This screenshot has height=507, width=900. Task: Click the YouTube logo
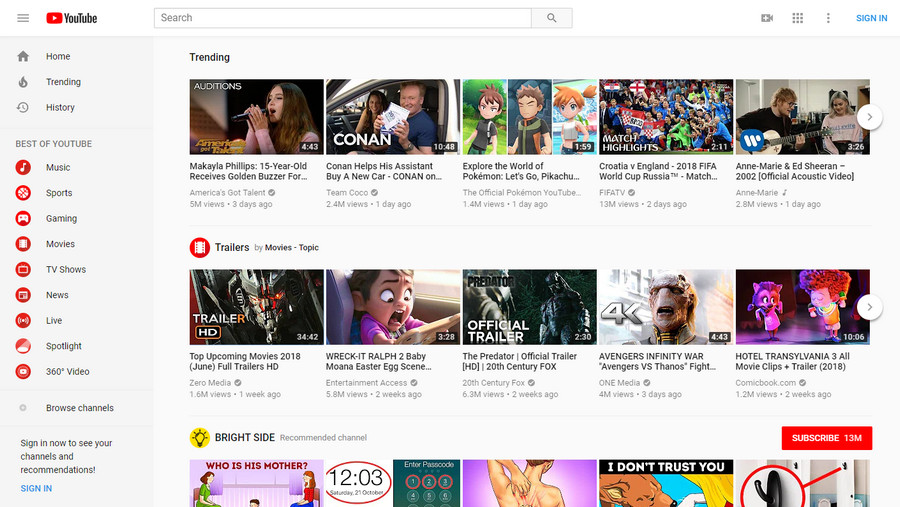pos(71,18)
